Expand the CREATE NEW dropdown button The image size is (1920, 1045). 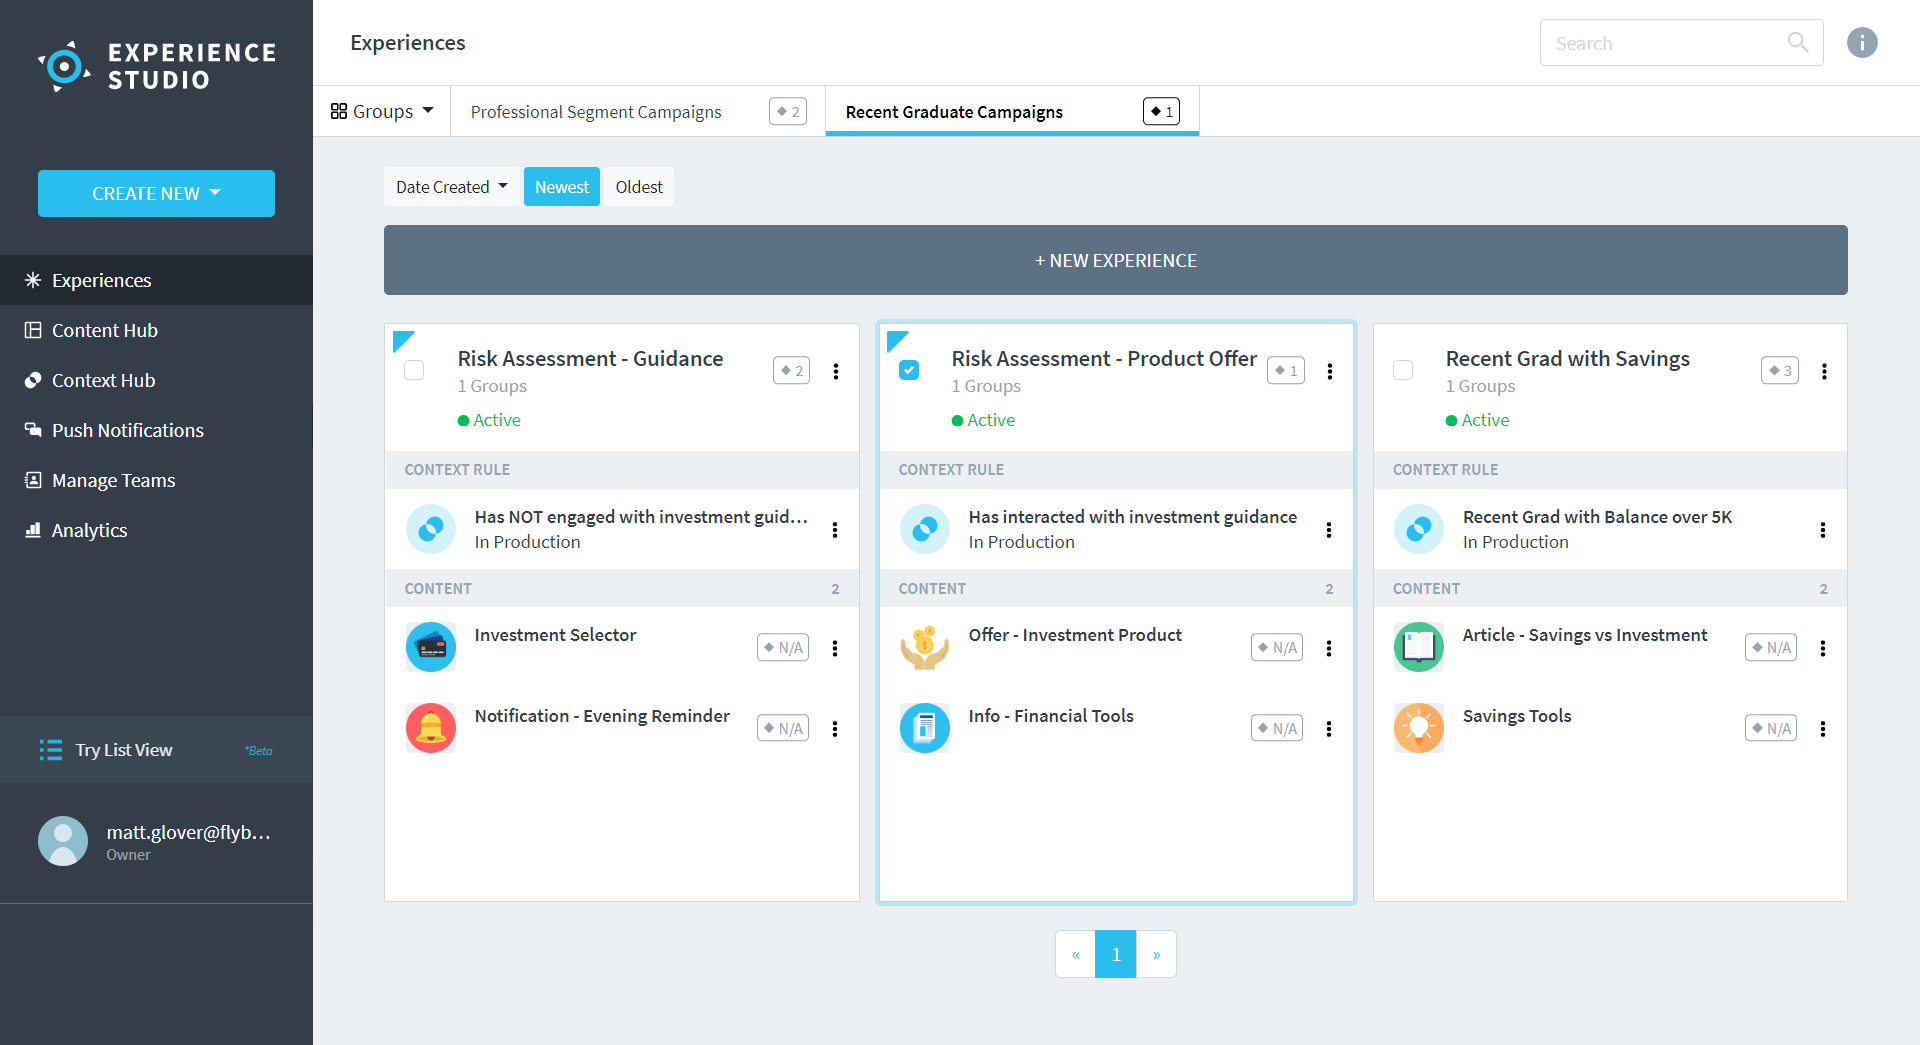click(x=156, y=193)
